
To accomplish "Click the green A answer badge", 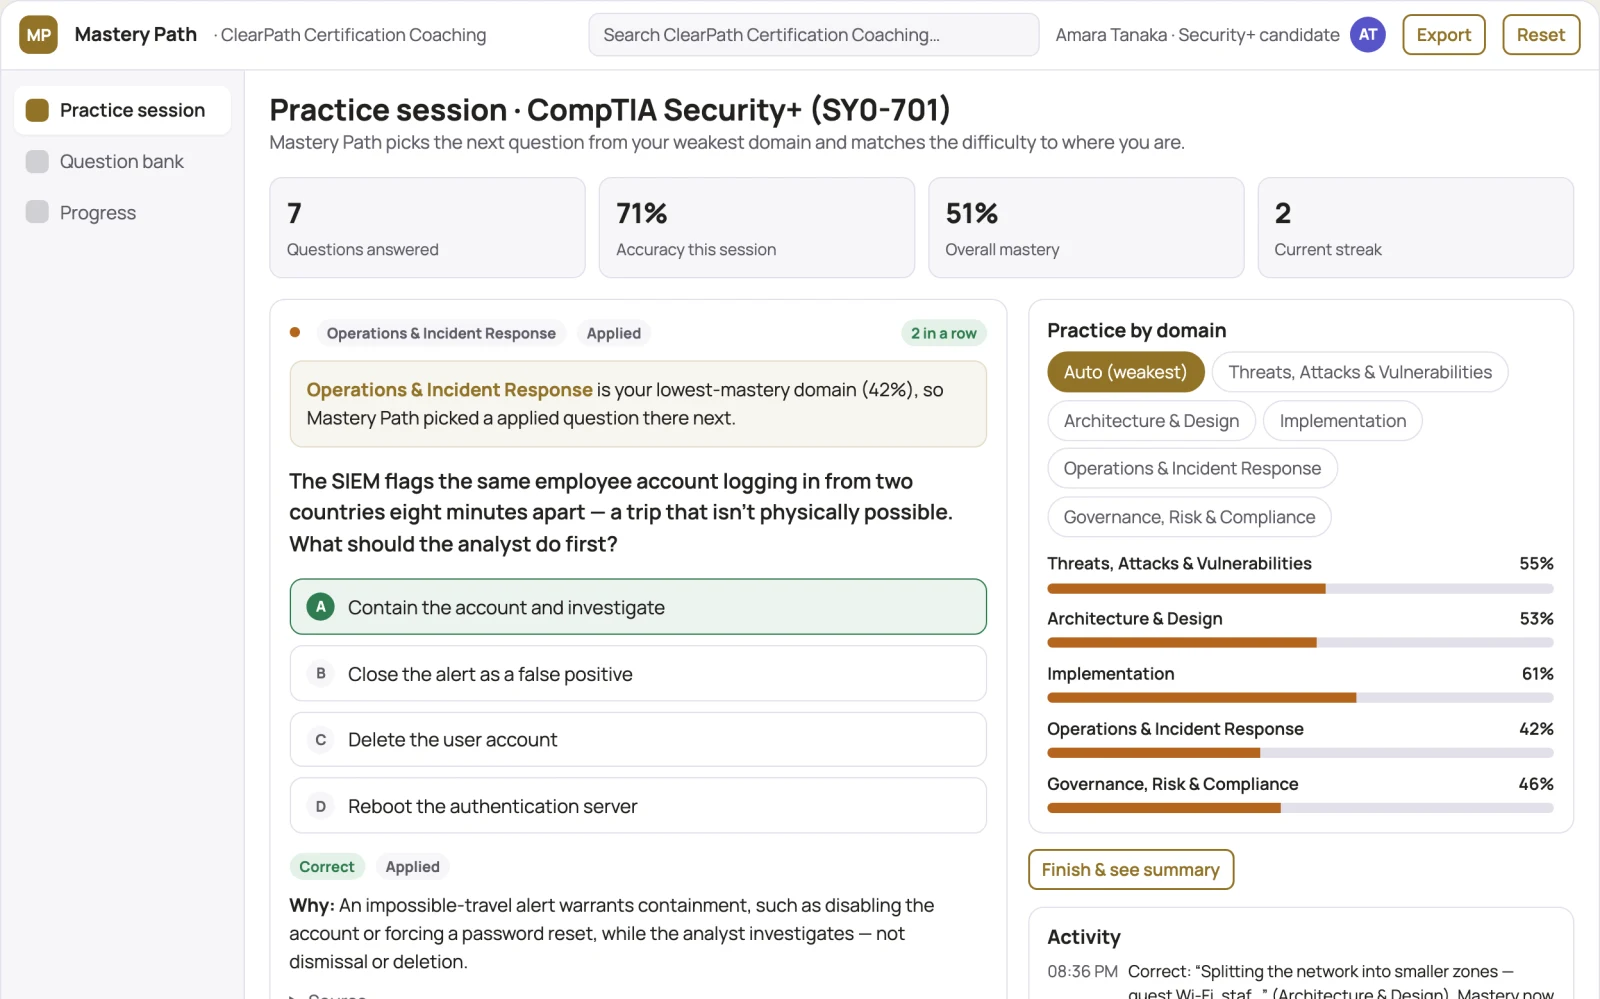I will point(320,607).
